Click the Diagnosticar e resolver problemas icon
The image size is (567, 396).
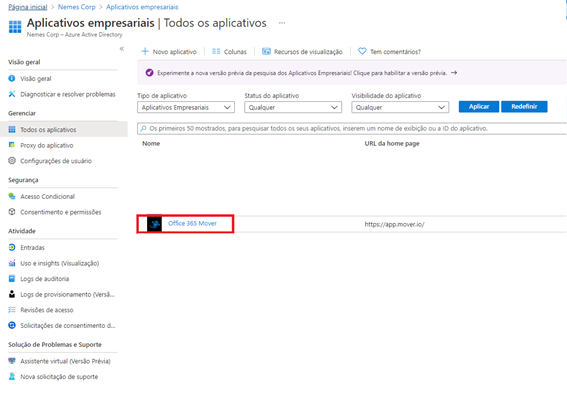(12, 94)
